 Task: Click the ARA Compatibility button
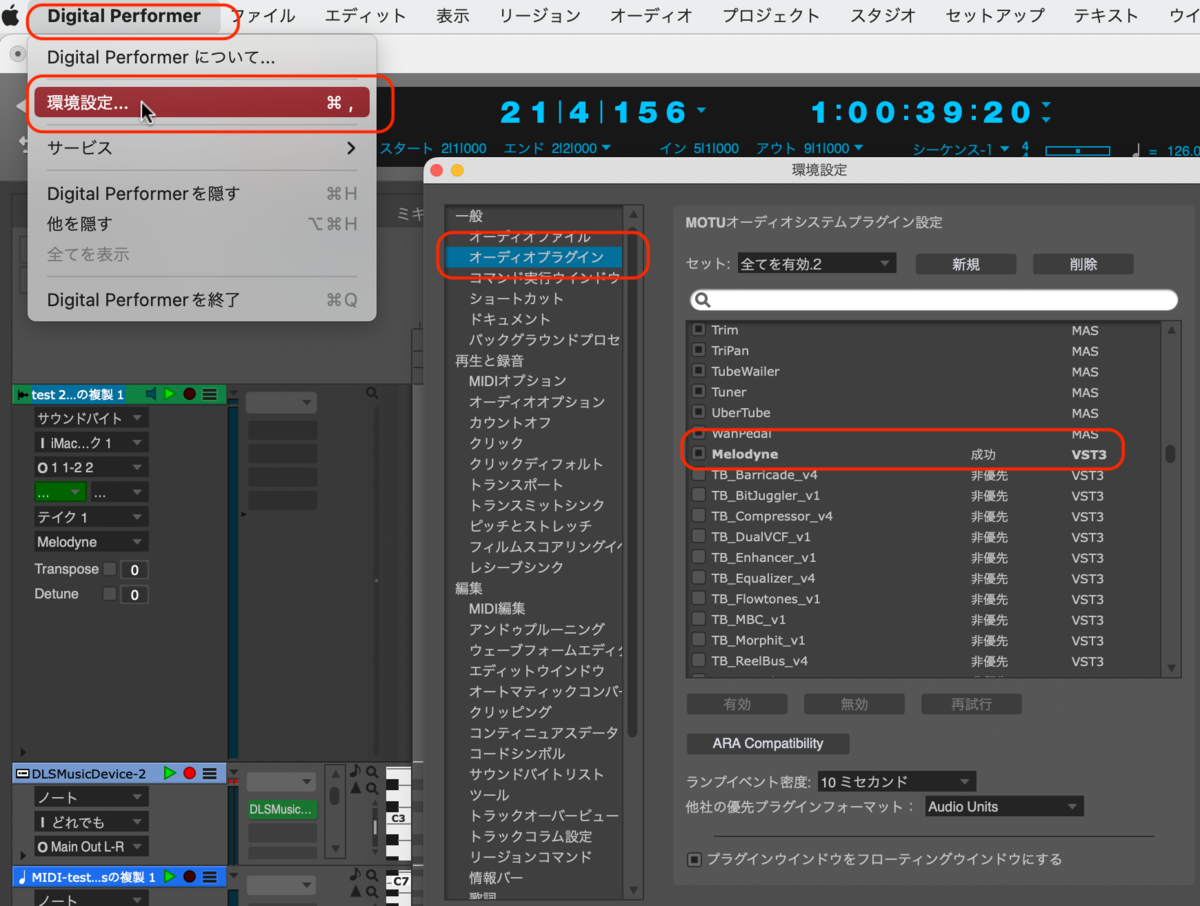[x=768, y=744]
